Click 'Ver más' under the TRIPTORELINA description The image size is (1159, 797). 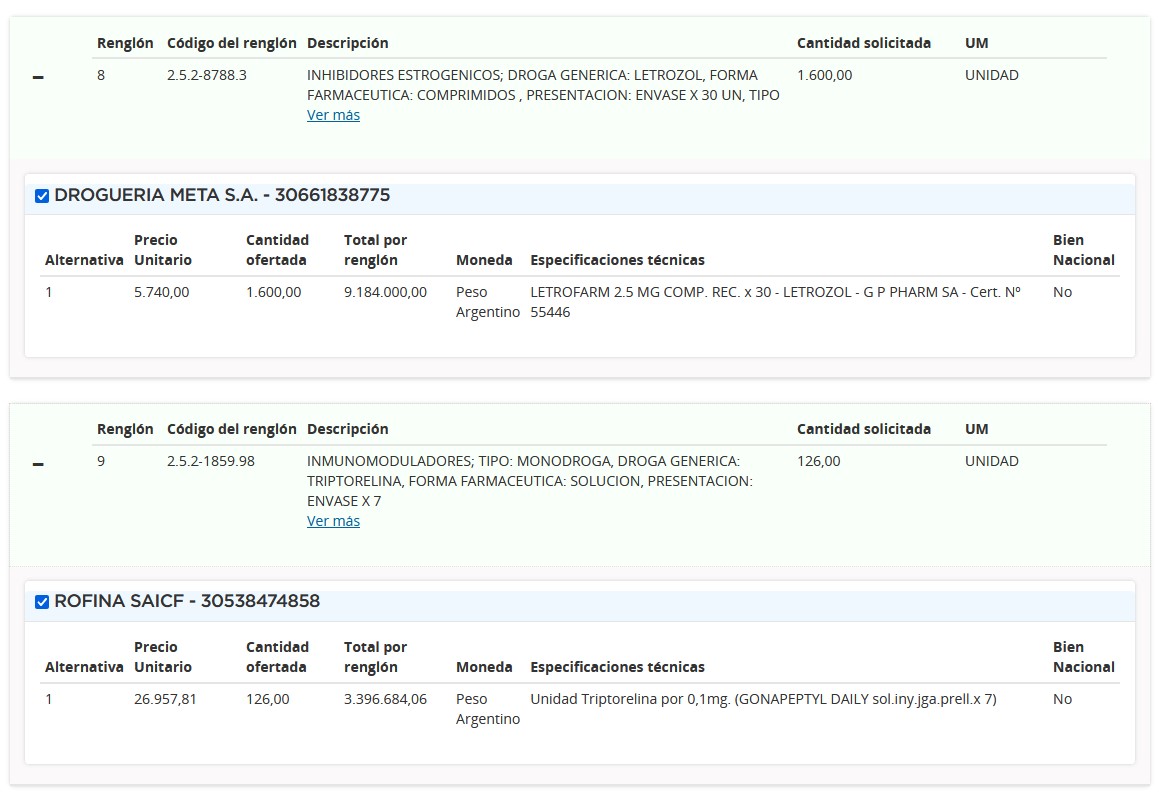pyautogui.click(x=333, y=521)
